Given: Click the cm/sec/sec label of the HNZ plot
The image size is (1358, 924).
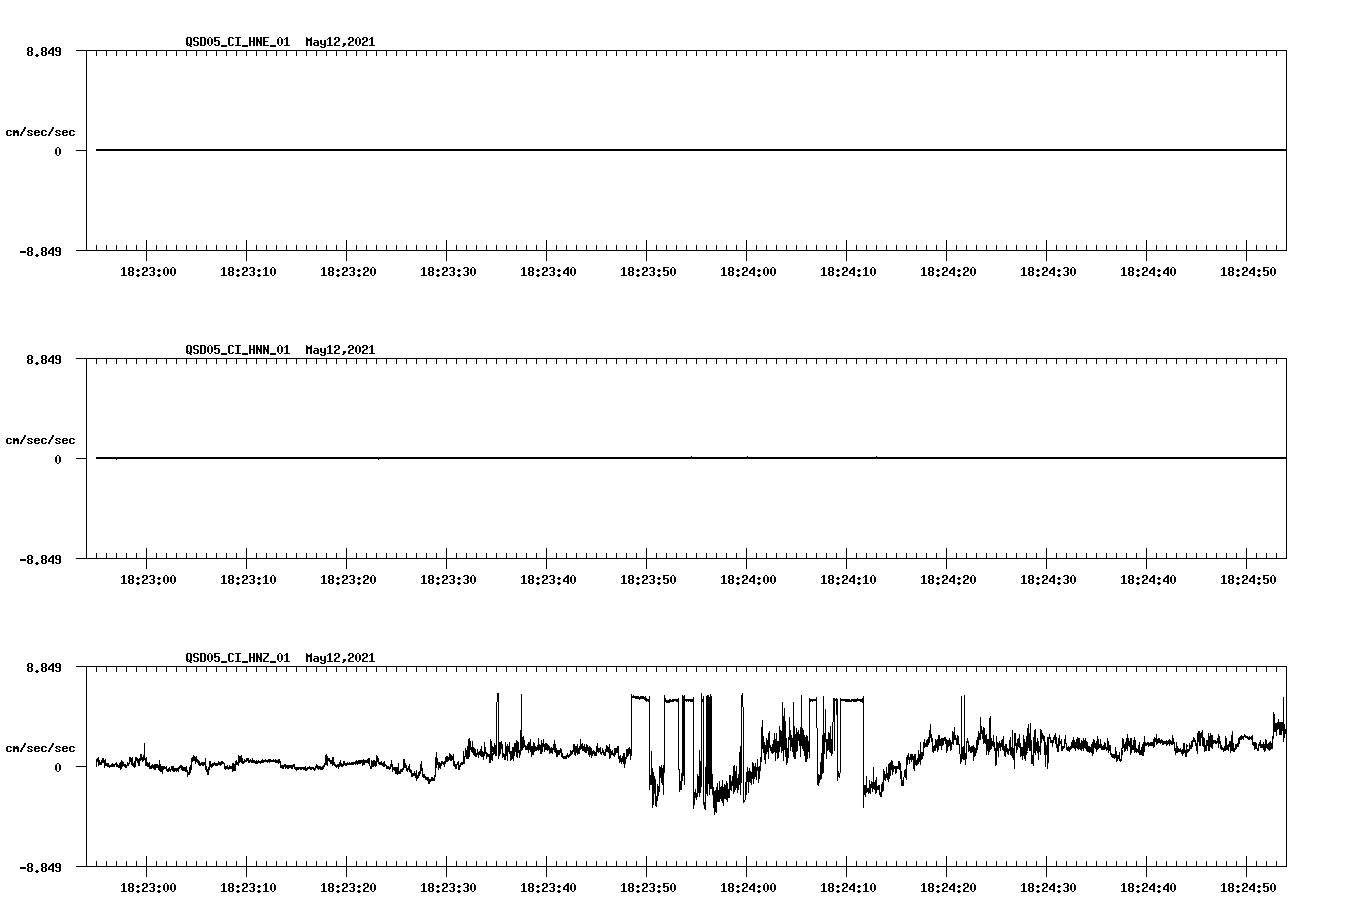Looking at the screenshot, I should pos(41,746).
